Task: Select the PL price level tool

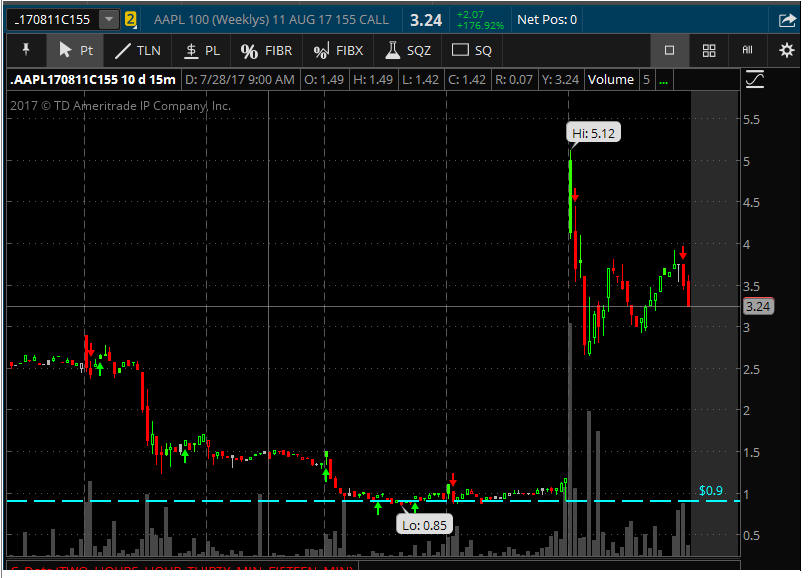Action: click(x=202, y=51)
